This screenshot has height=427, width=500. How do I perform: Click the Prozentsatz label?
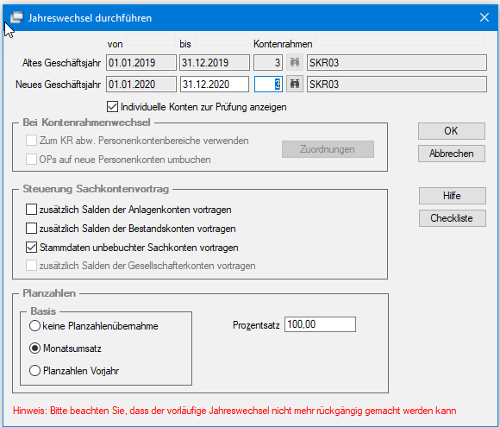point(256,325)
